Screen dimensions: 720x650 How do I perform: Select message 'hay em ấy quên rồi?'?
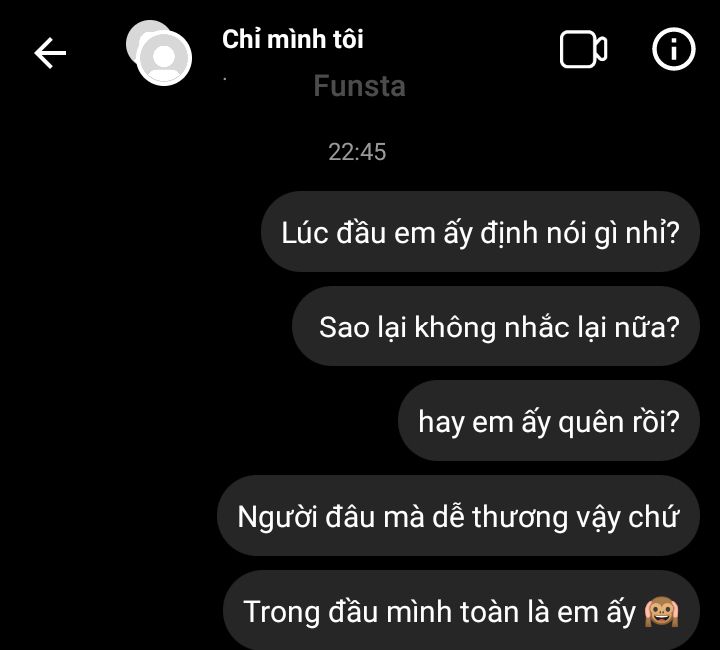[x=549, y=421]
